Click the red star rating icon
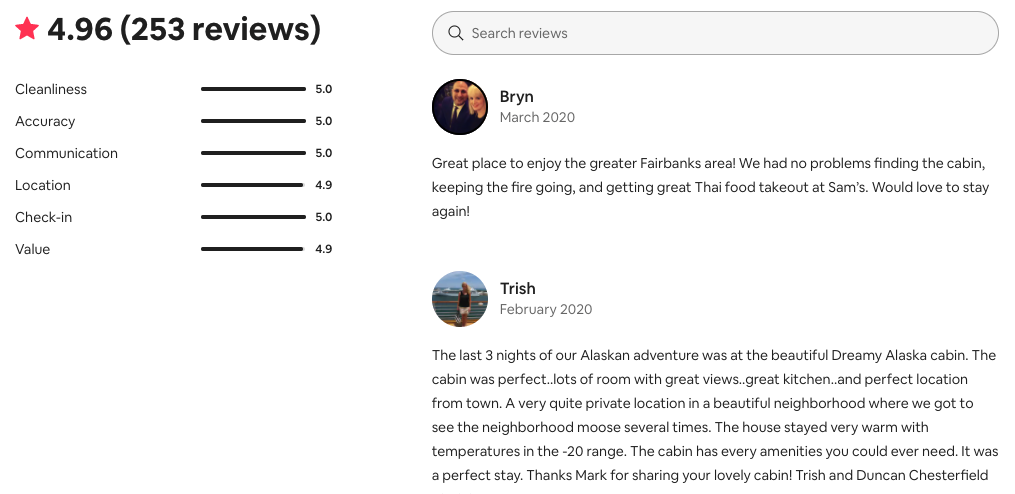1015x494 pixels. [x=27, y=28]
